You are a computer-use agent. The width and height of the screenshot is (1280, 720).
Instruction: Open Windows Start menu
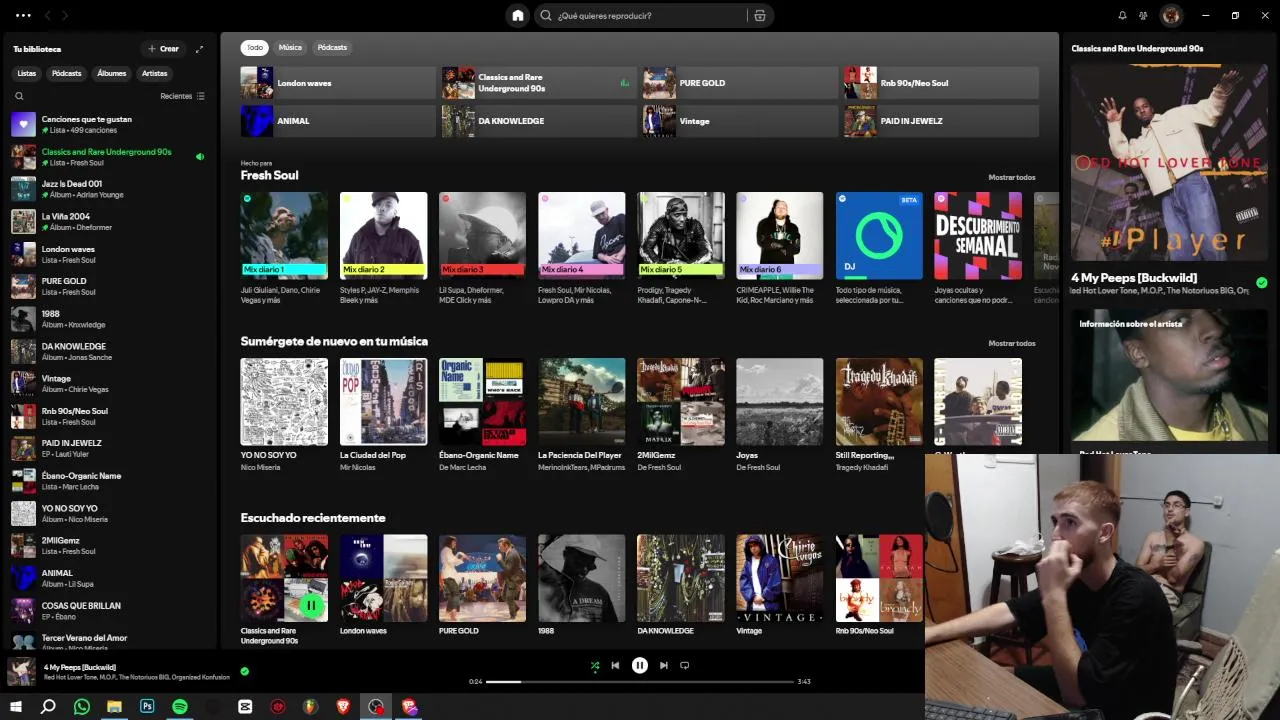[x=16, y=707]
